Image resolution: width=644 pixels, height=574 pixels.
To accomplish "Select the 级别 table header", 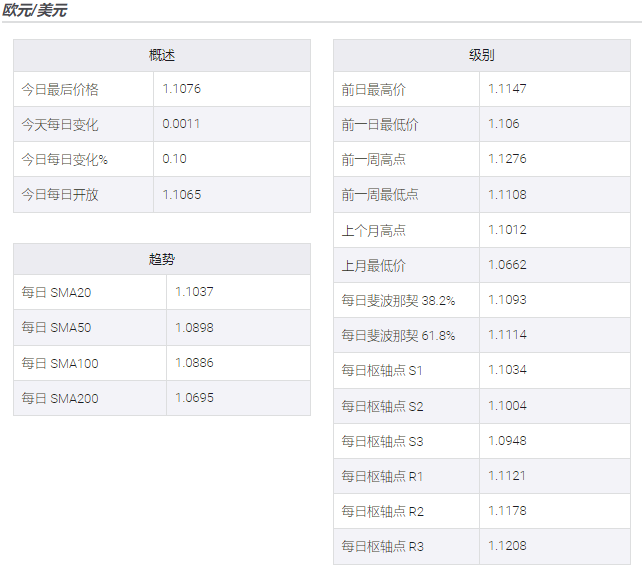I will pos(481,56).
